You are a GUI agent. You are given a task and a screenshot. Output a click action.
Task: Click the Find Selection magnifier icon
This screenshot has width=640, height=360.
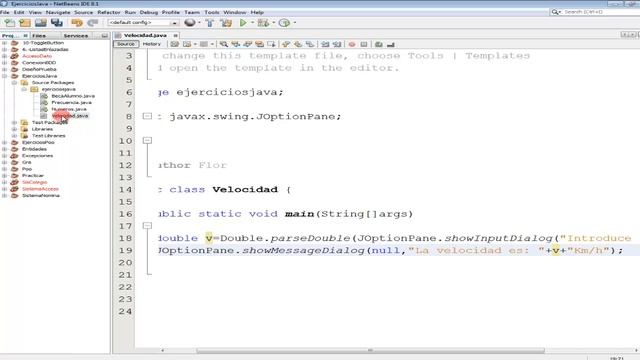click(224, 44)
